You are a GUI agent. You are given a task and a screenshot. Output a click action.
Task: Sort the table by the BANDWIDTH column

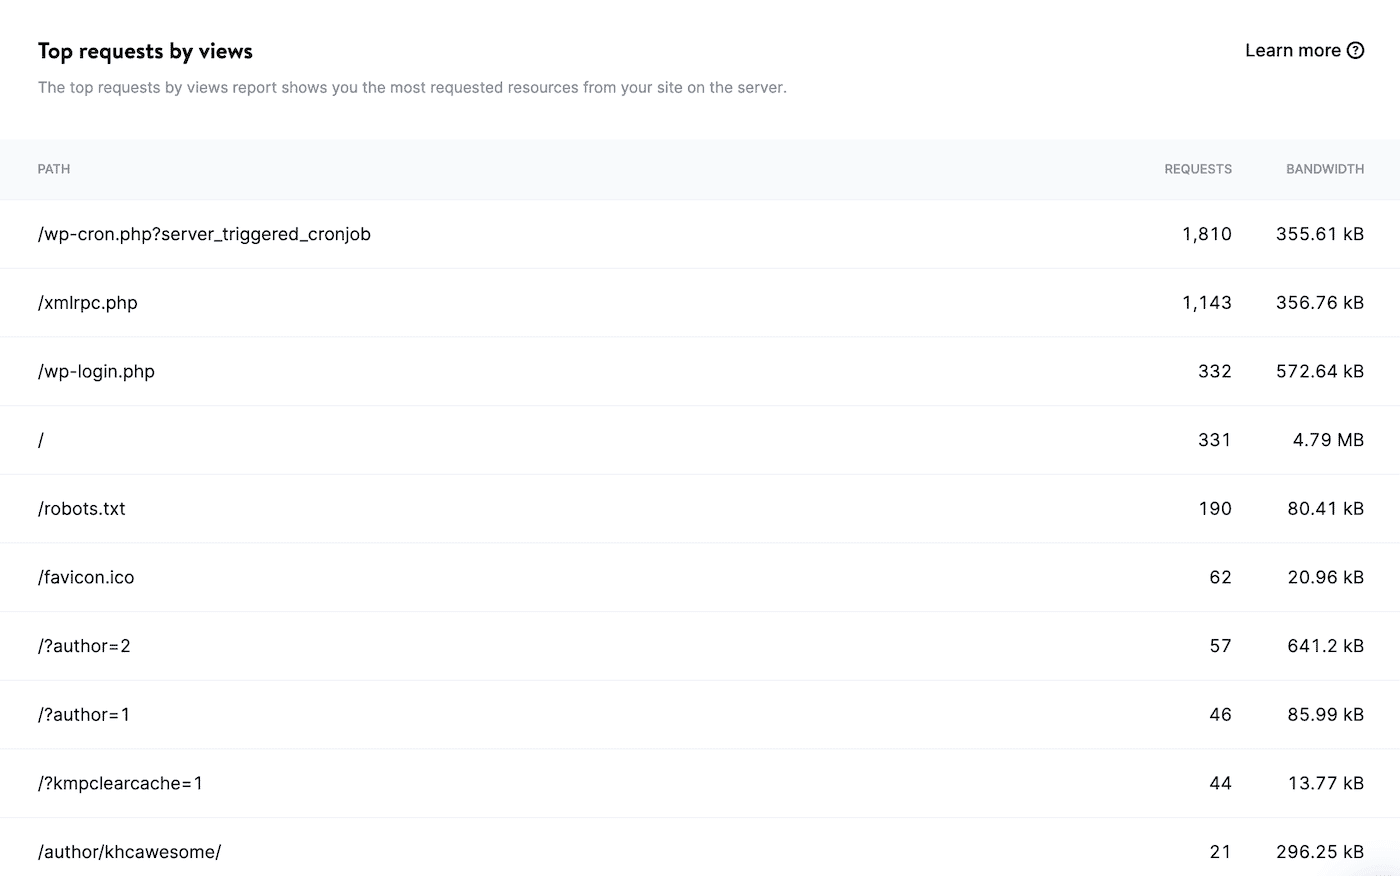tap(1324, 169)
